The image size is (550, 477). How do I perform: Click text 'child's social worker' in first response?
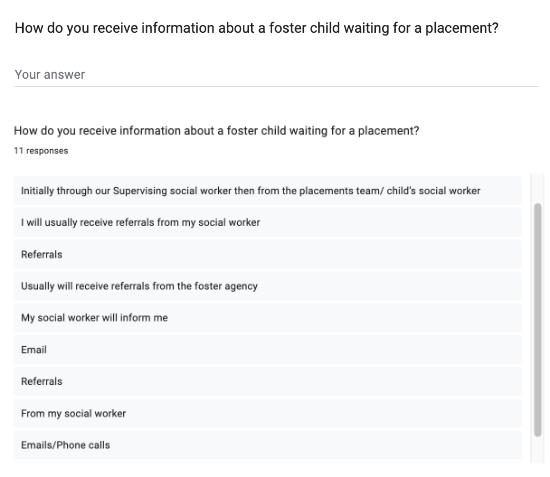click(x=433, y=191)
